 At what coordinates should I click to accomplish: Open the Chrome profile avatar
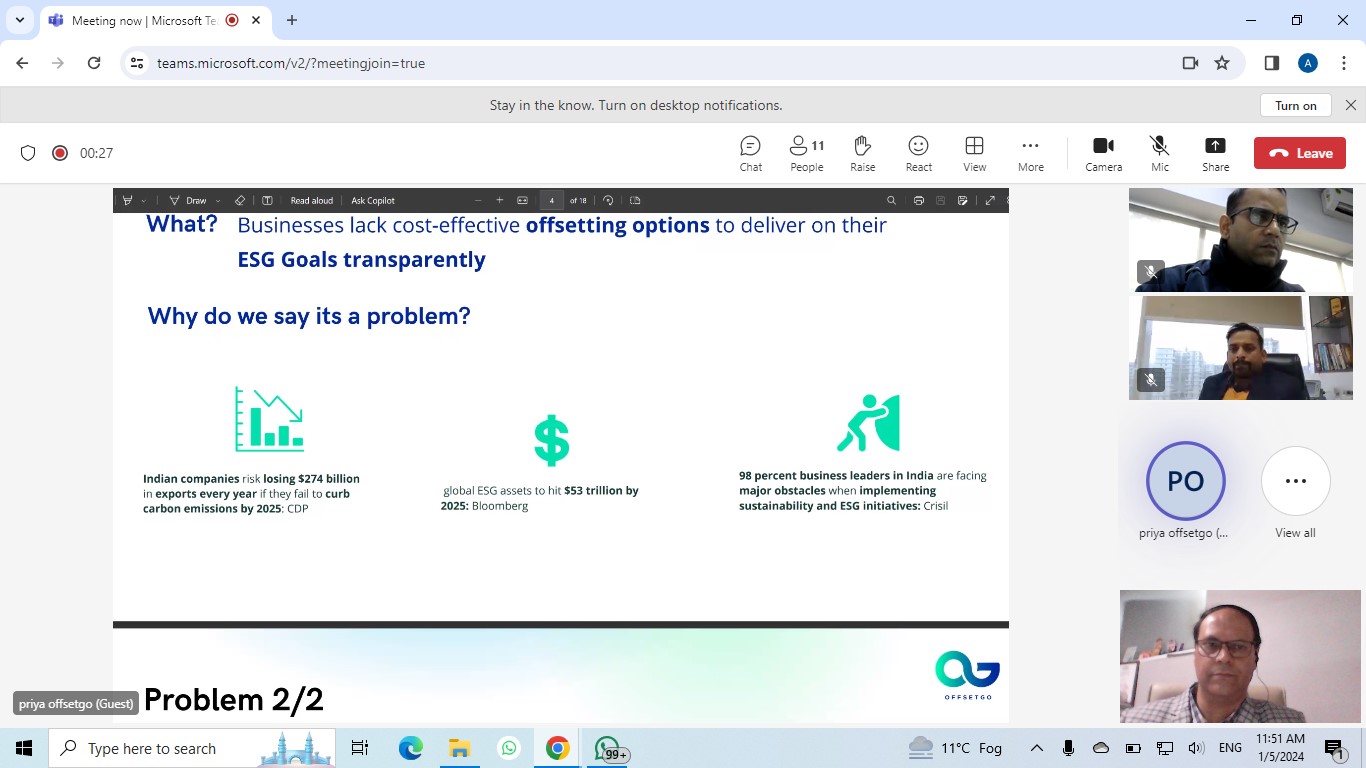click(x=1308, y=63)
